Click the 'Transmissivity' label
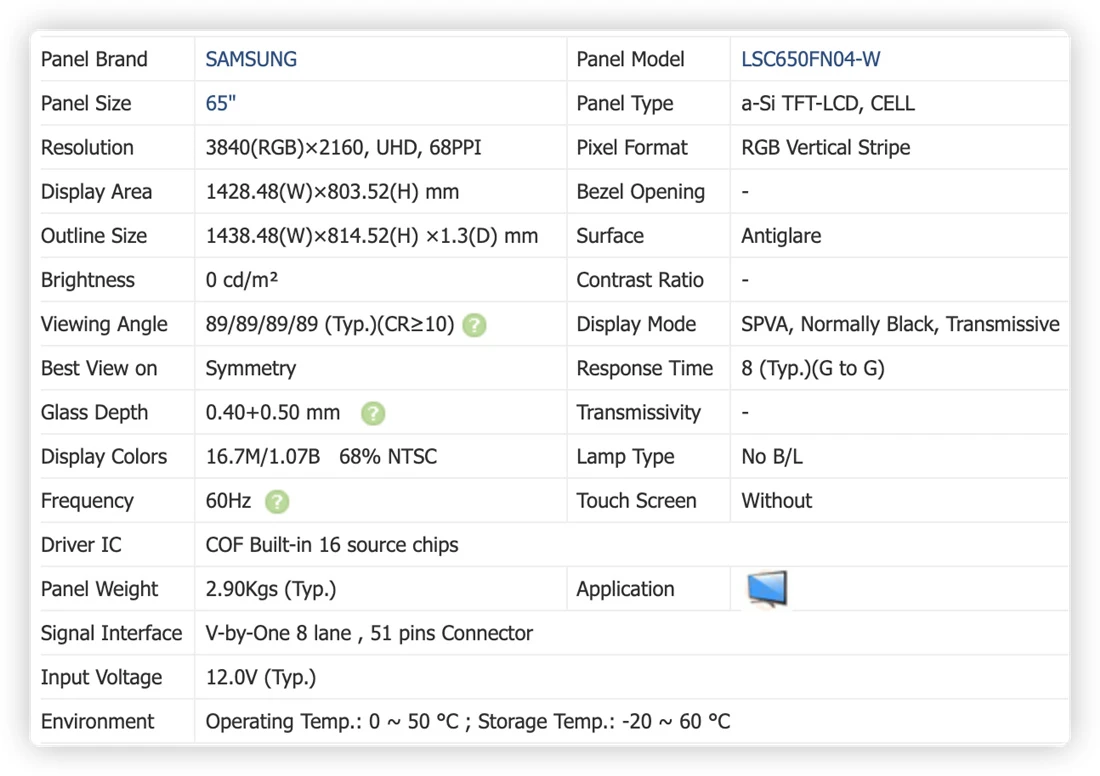This screenshot has height=776, width=1100. [638, 413]
